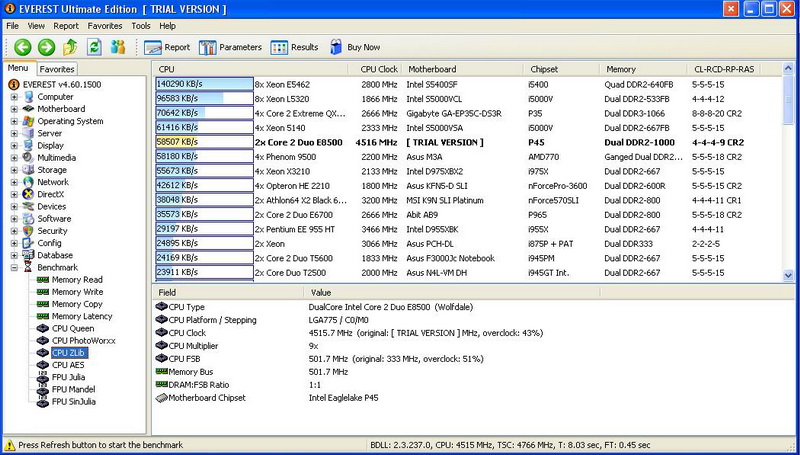Screen dimensions: 800x455
Task: Select the Storage tree icon
Action: click(x=28, y=170)
